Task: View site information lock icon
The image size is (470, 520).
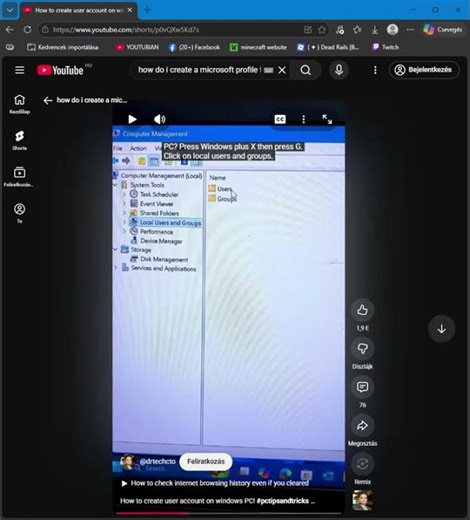Action: coord(45,30)
